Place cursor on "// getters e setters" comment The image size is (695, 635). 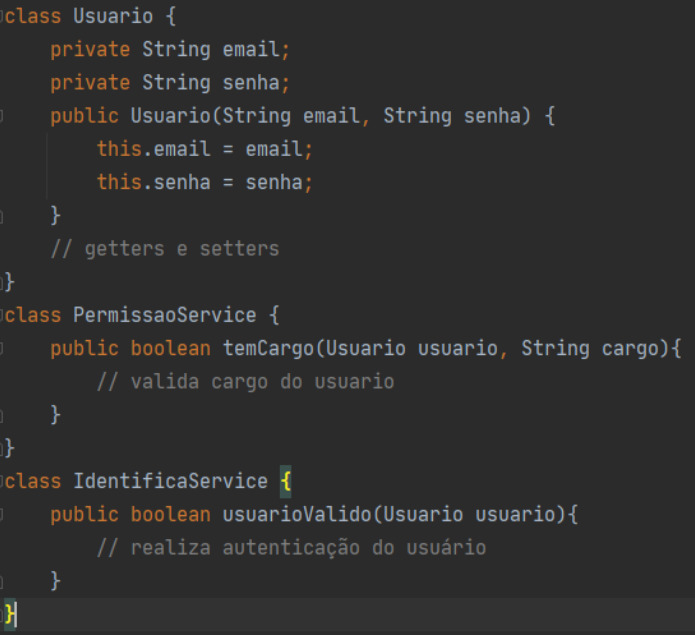click(165, 249)
